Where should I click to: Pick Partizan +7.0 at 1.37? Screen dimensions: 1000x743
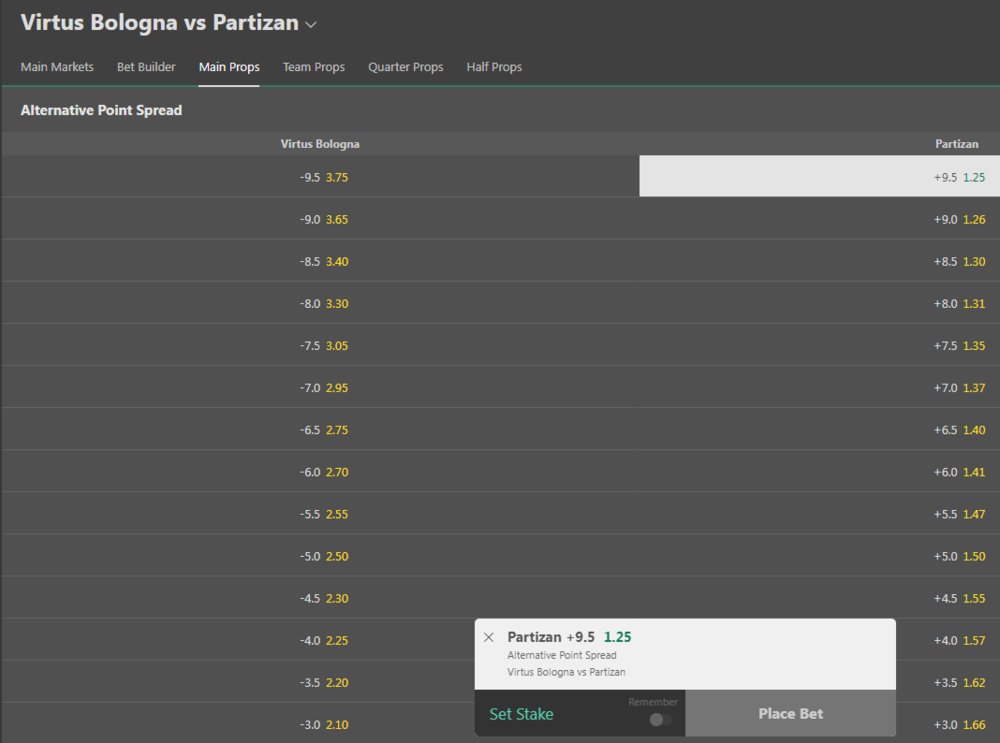click(820, 387)
